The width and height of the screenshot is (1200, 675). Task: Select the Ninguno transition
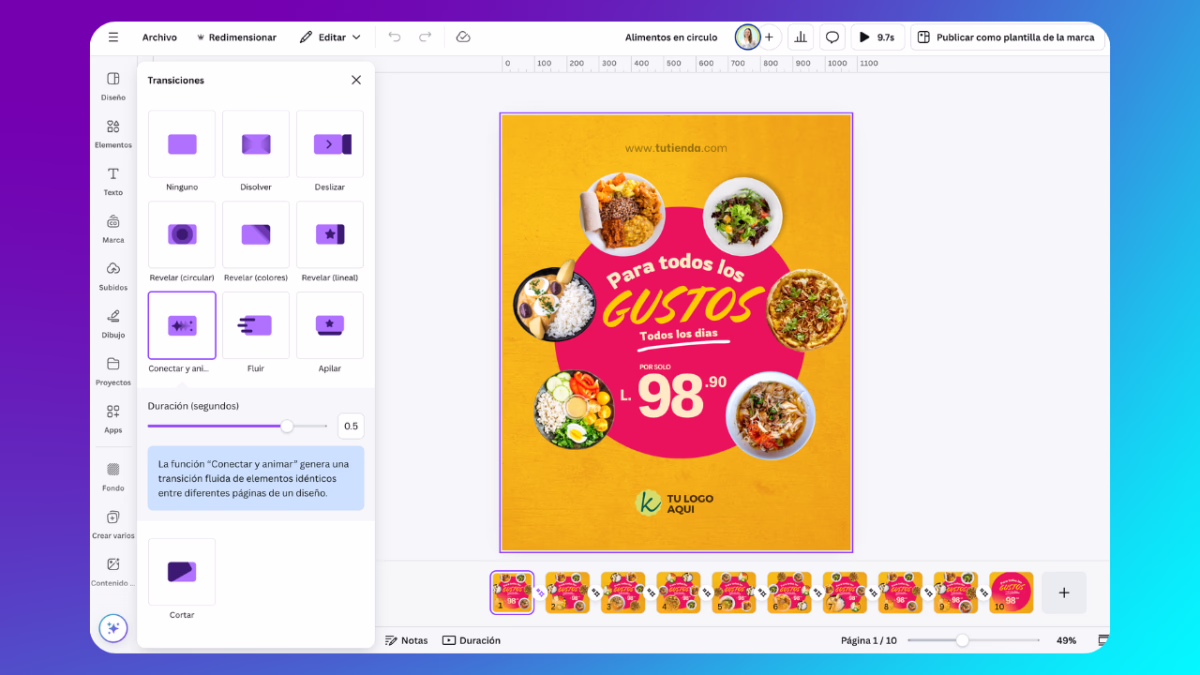182,144
